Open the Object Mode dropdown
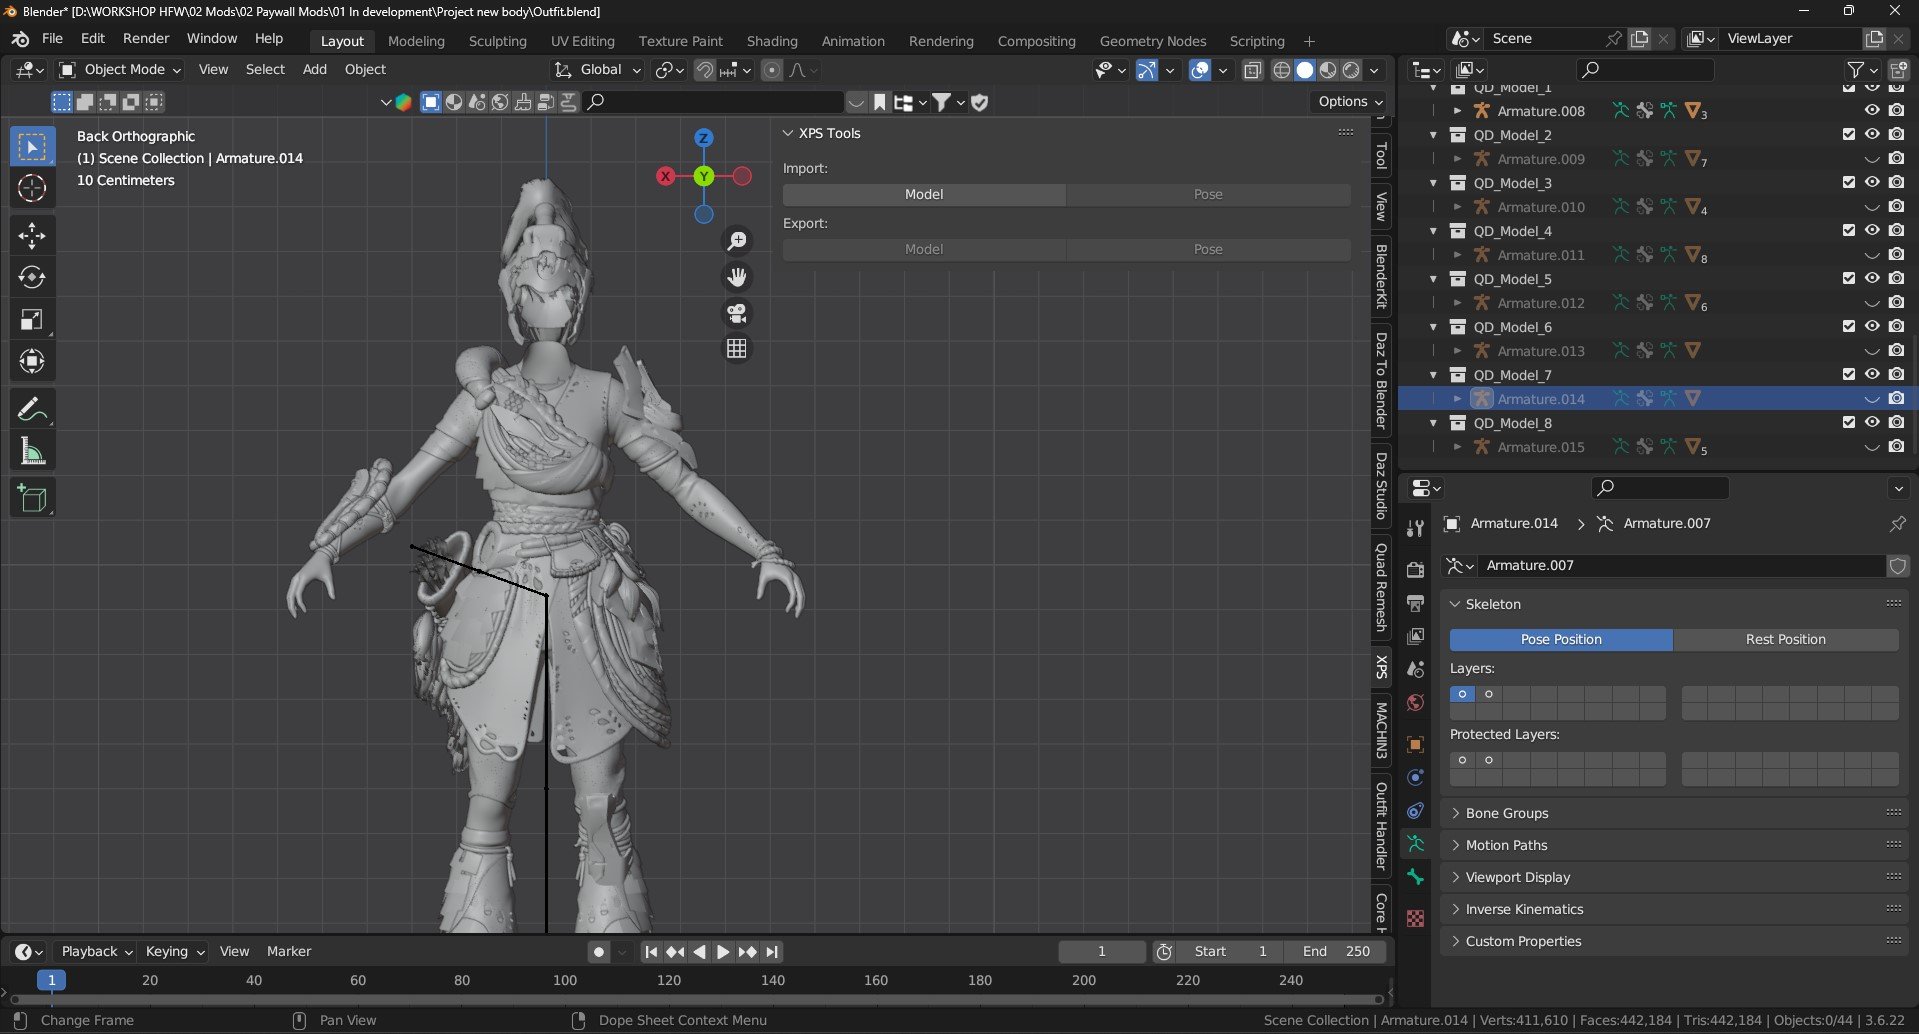 coord(121,70)
